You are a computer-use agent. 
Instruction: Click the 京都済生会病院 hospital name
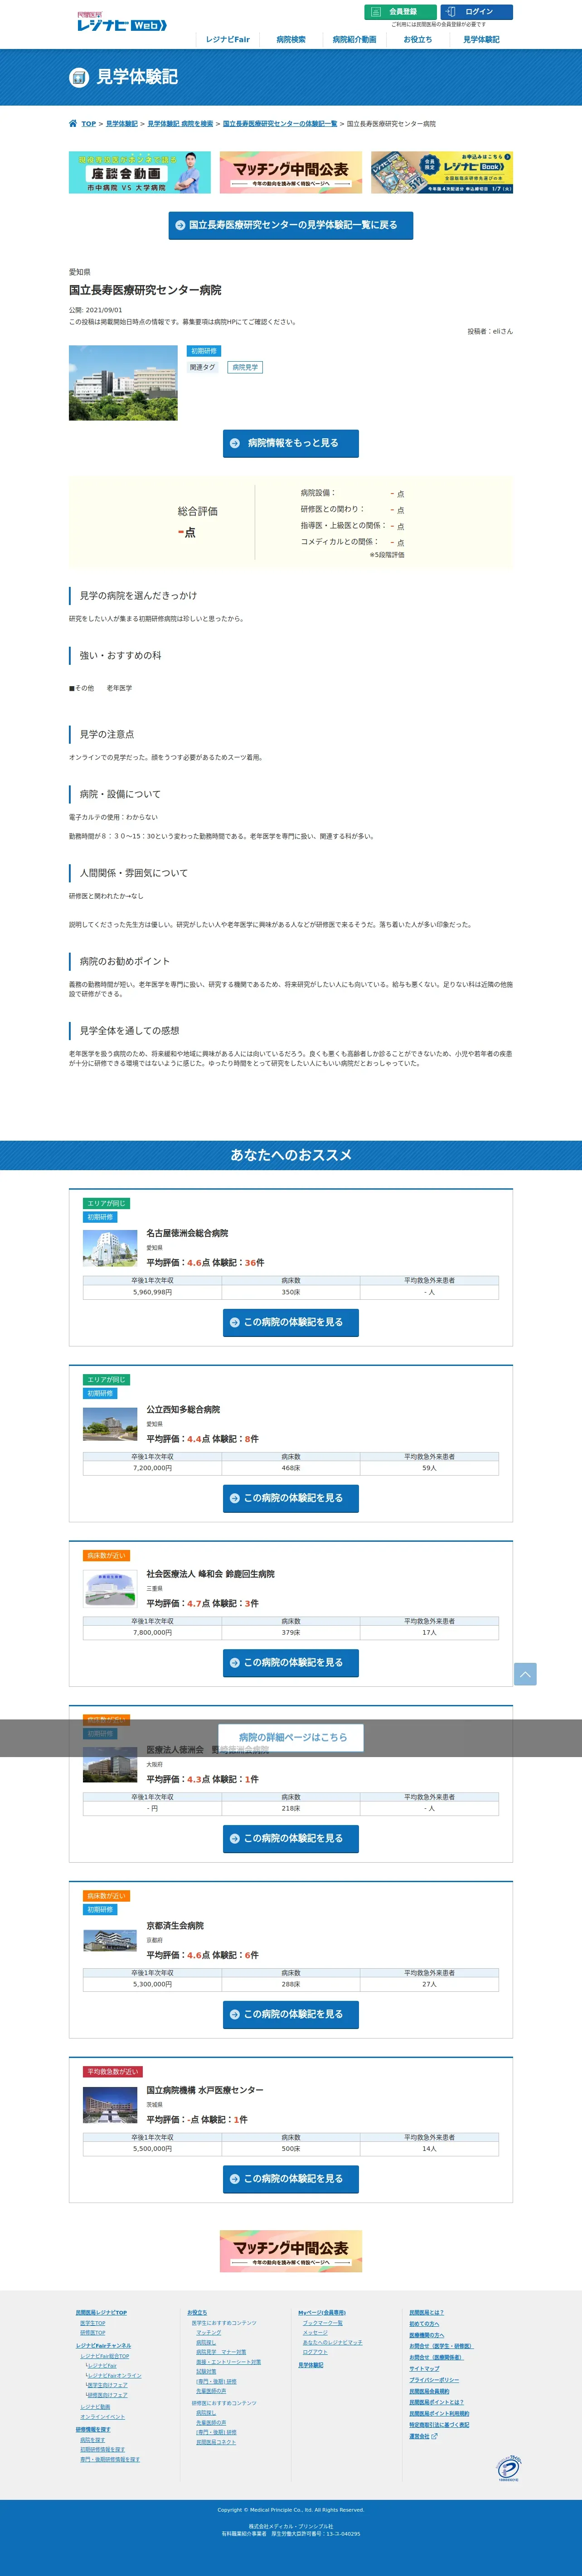tap(175, 1925)
